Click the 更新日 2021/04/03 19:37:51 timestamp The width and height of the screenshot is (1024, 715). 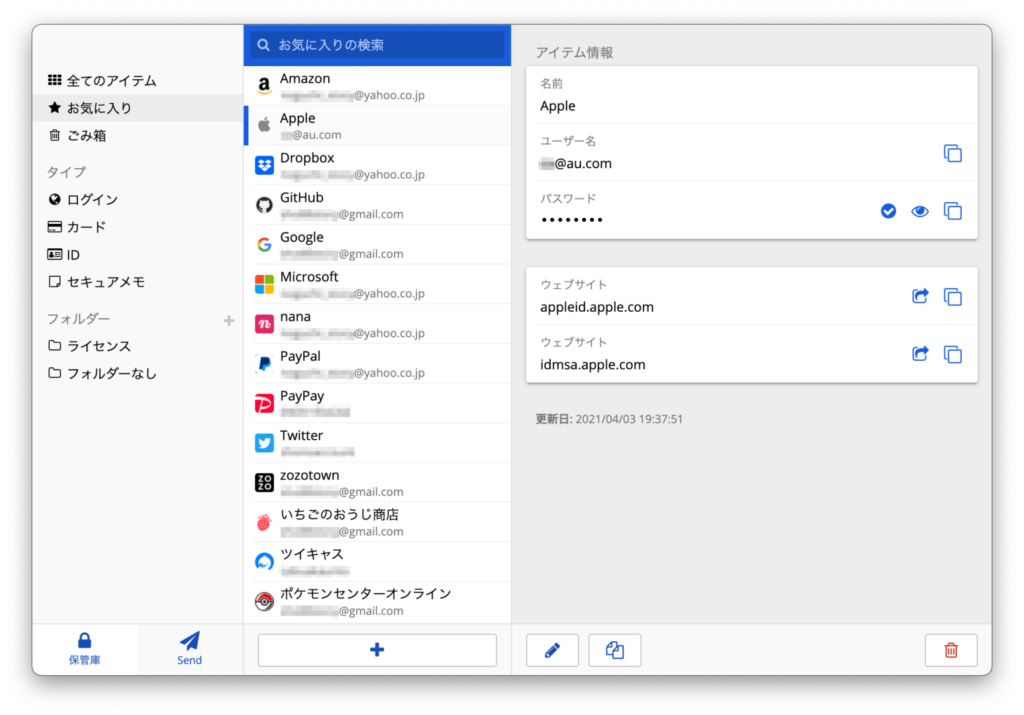(x=609, y=419)
